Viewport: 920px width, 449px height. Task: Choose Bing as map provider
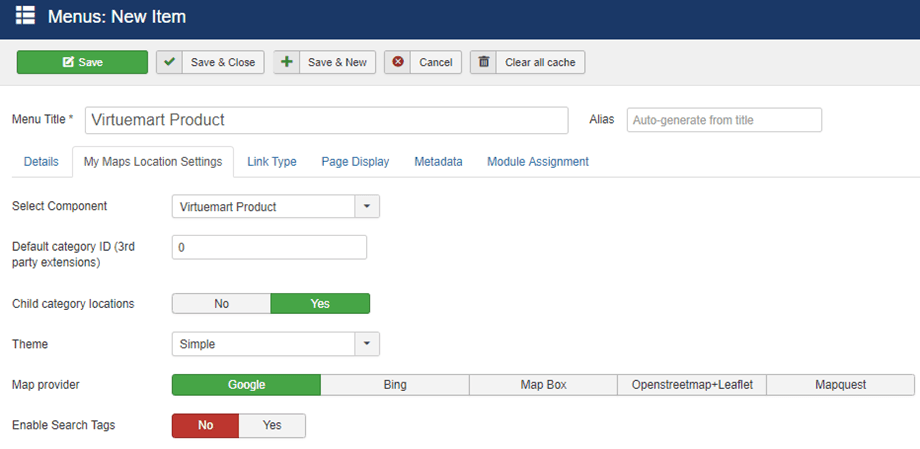point(395,385)
